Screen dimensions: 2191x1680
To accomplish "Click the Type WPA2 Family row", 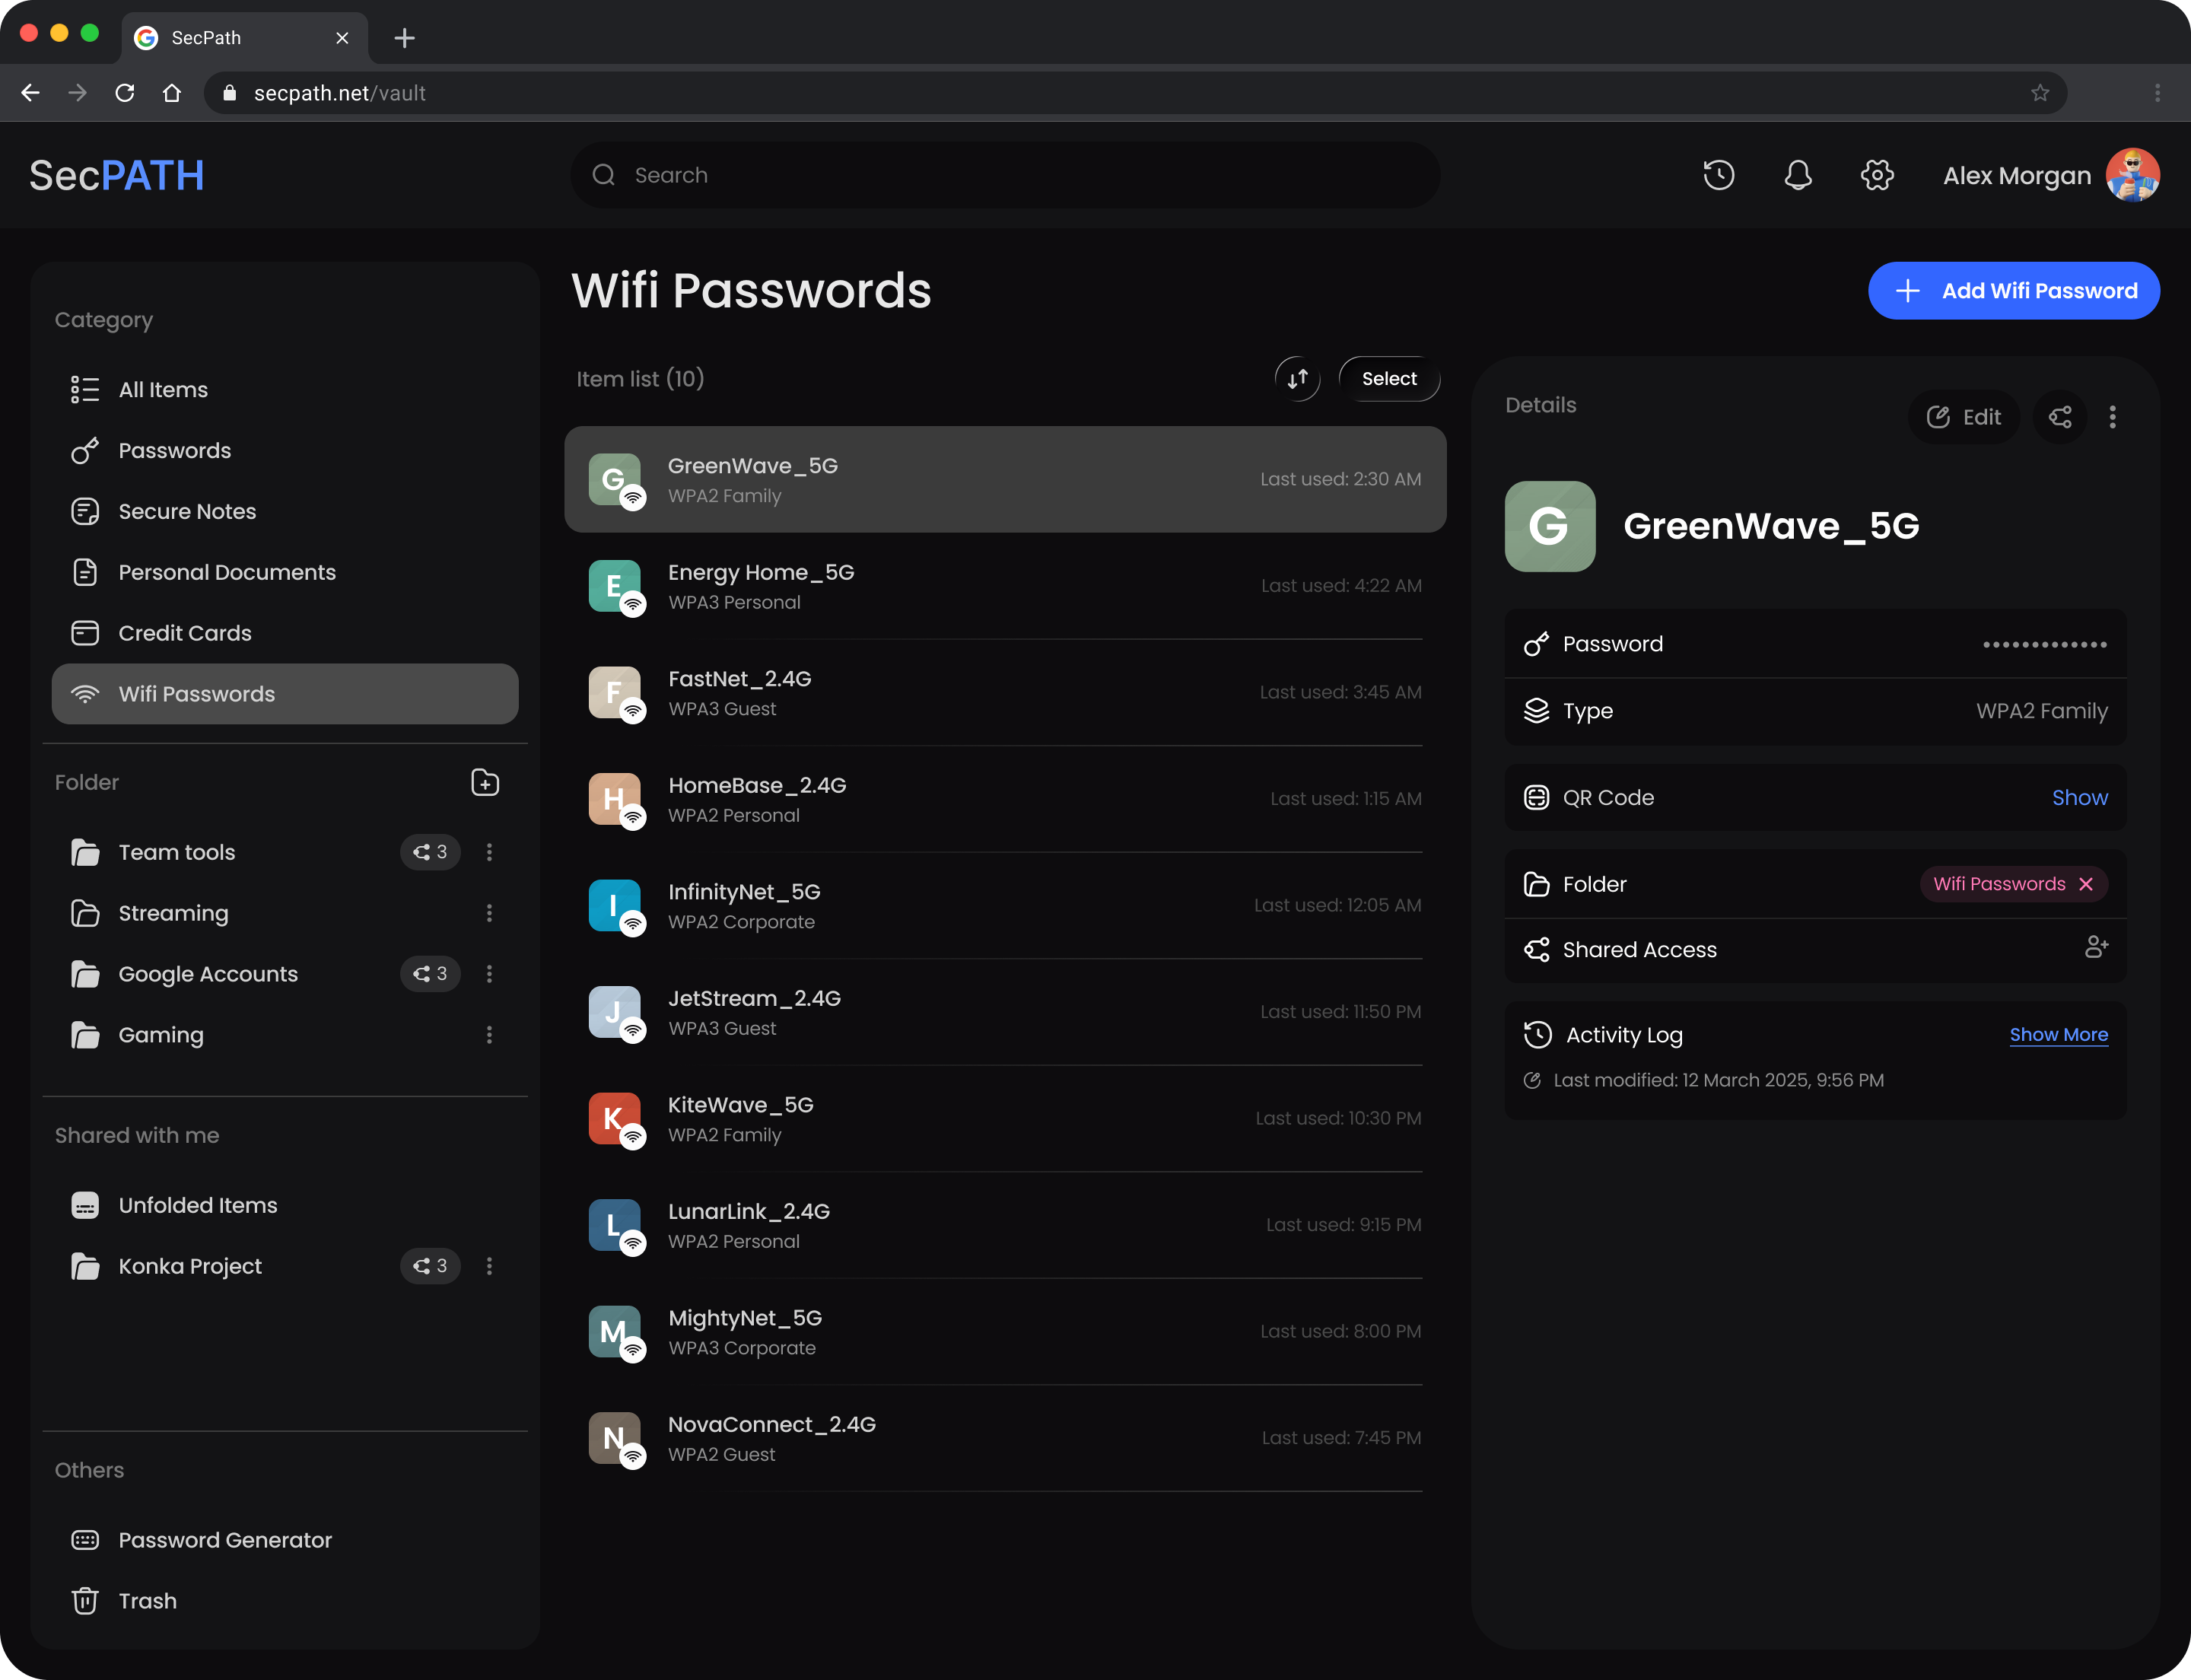I will pyautogui.click(x=1815, y=711).
